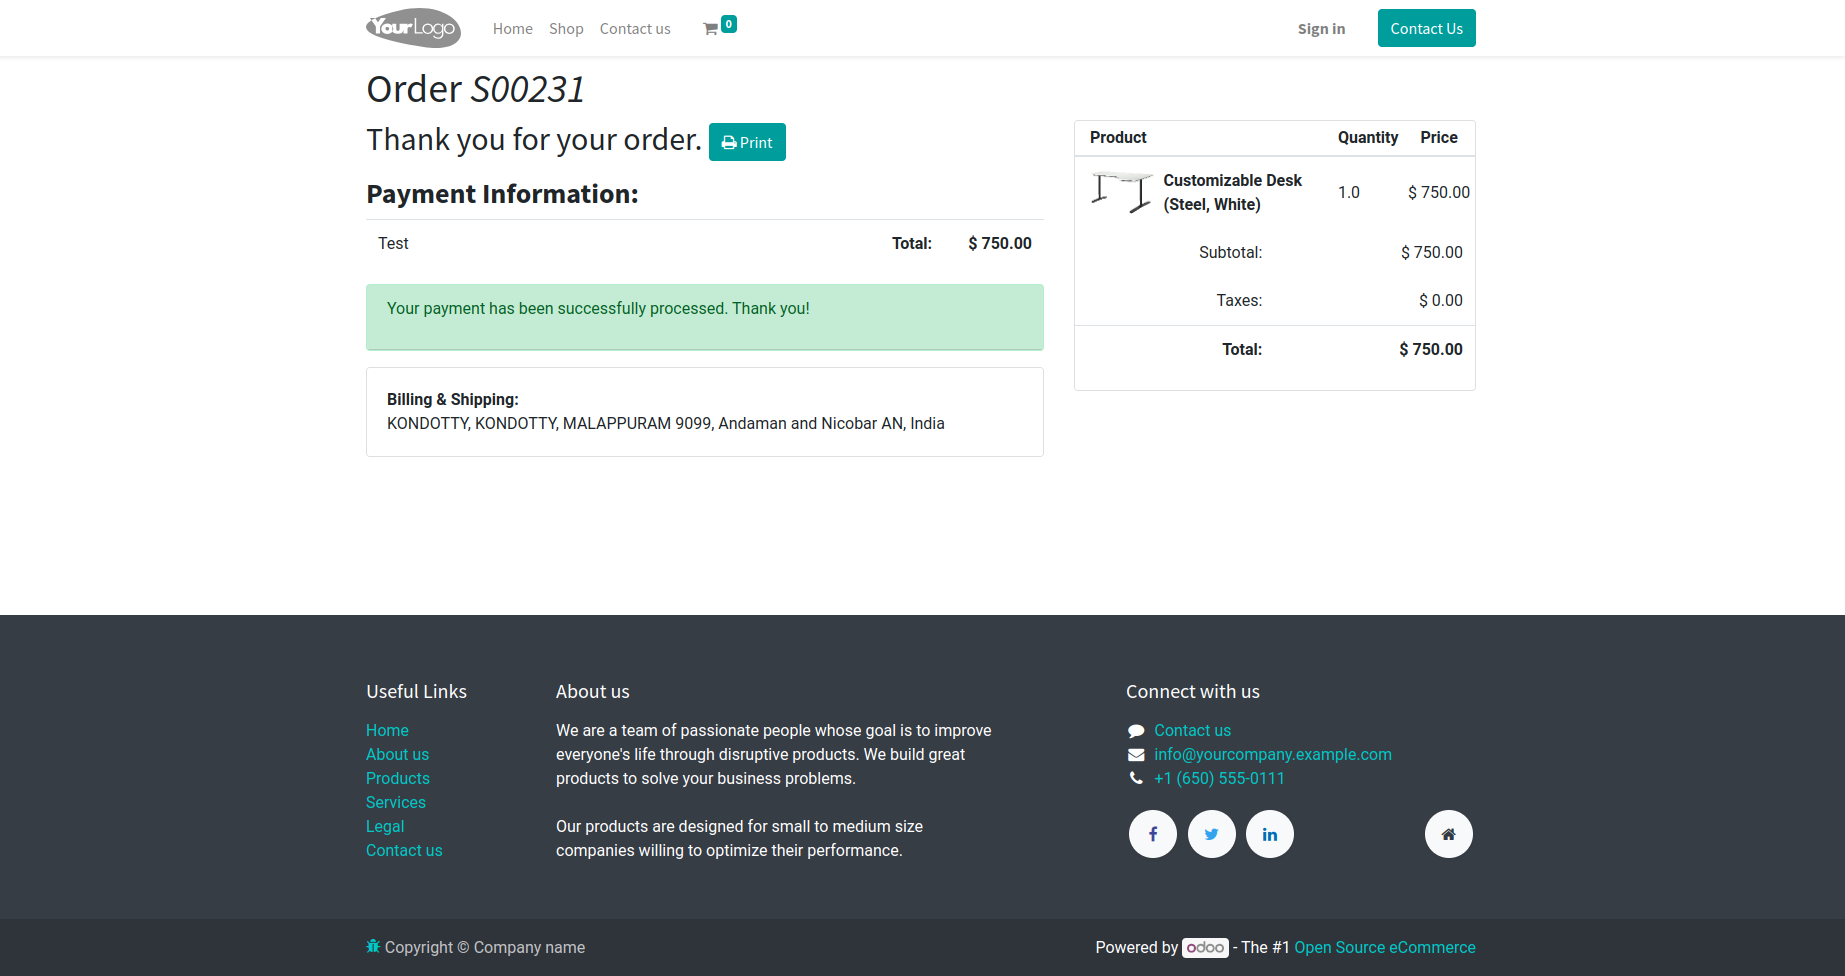Viewport: 1845px width, 976px height.
Task: Click the Sign in link
Action: [x=1321, y=29]
